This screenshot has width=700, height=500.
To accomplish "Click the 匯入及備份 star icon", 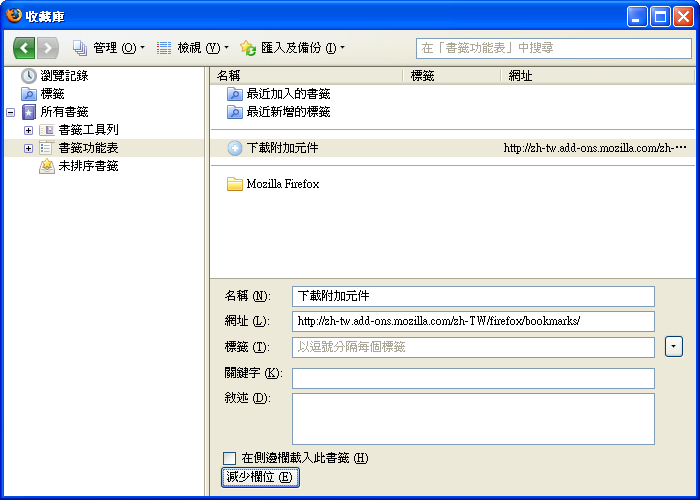I will [248, 48].
